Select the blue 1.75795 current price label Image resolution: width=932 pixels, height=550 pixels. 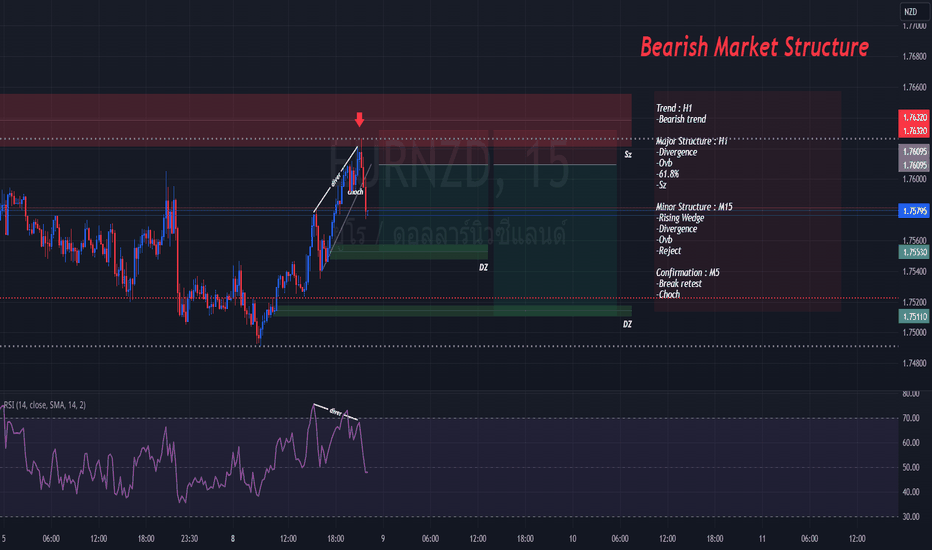click(x=914, y=211)
